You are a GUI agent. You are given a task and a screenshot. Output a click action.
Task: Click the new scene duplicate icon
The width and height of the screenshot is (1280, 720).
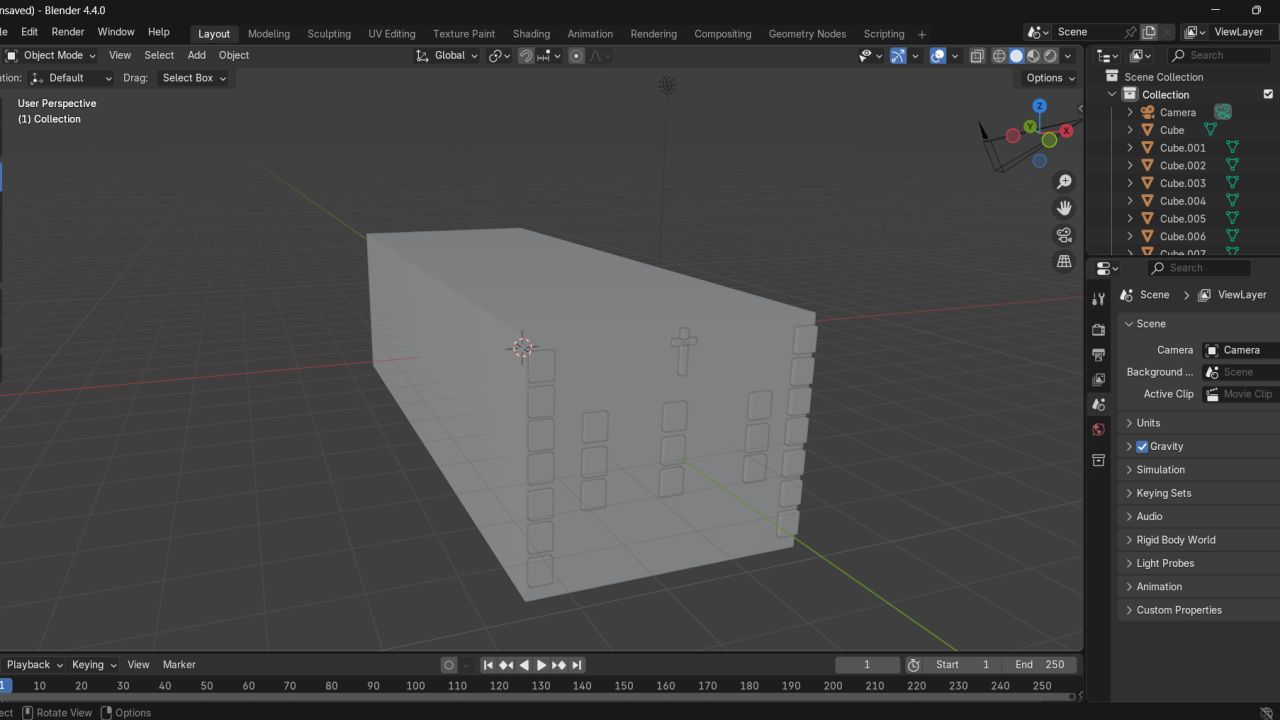1149,32
